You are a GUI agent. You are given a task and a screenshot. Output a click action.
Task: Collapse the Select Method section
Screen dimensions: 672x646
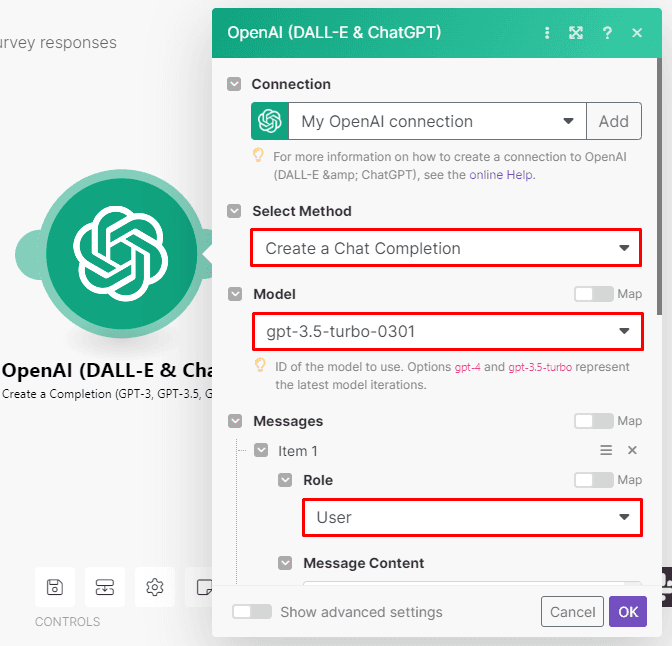[234, 211]
